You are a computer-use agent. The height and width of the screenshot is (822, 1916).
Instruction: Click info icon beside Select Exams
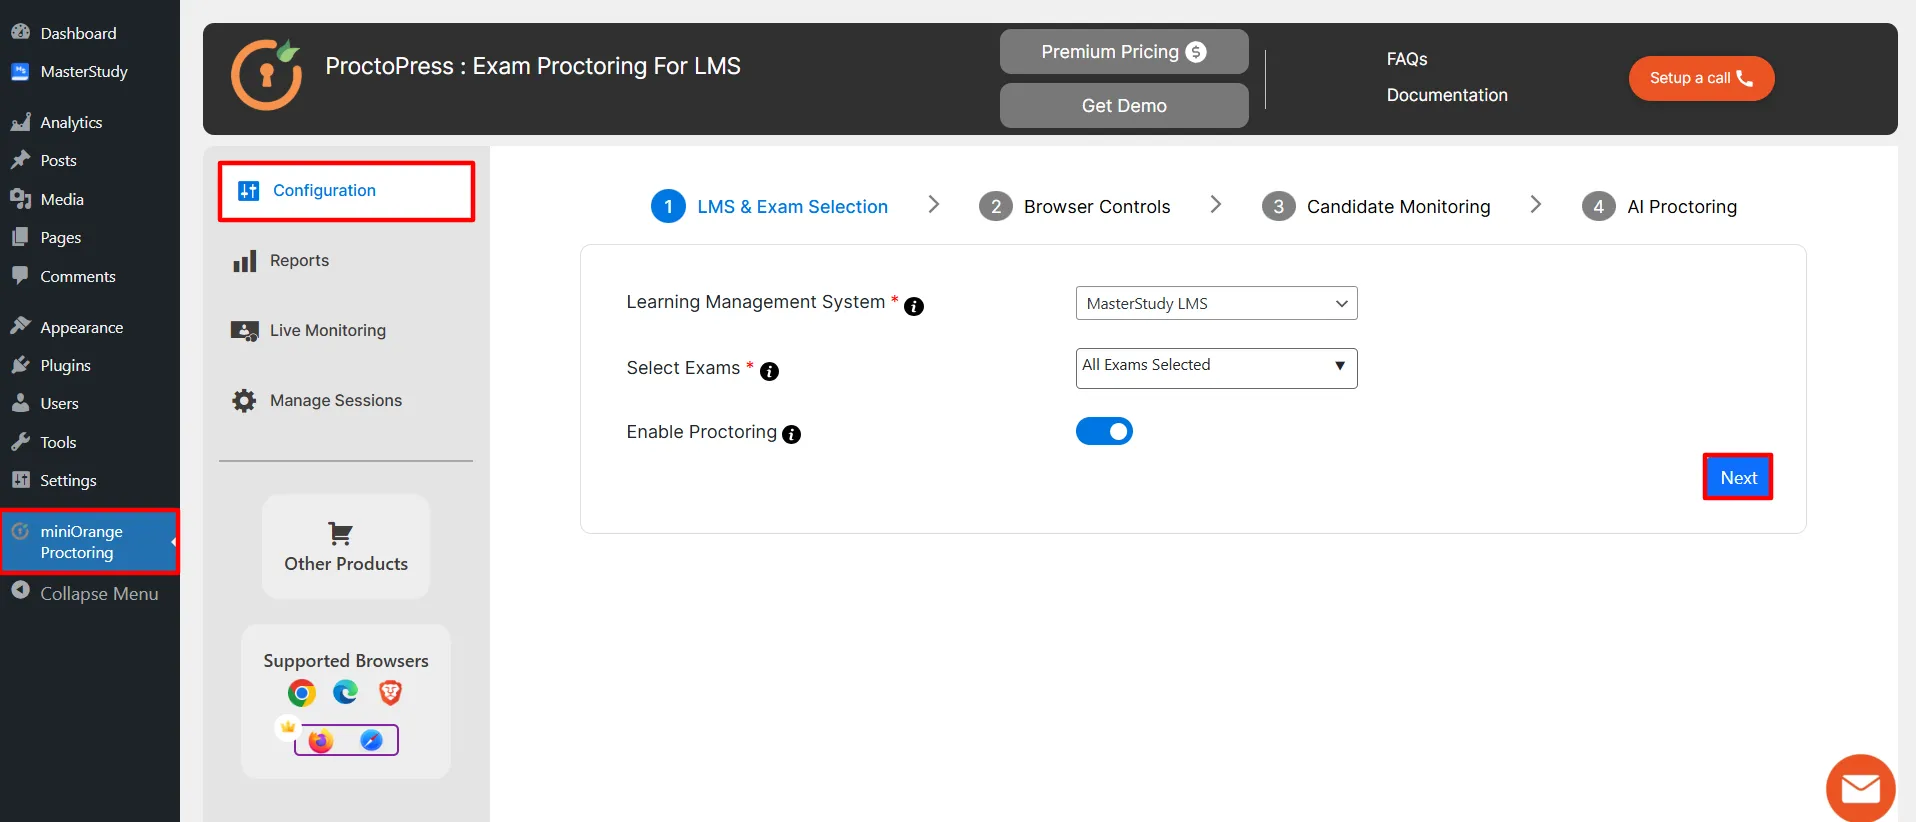[769, 372]
